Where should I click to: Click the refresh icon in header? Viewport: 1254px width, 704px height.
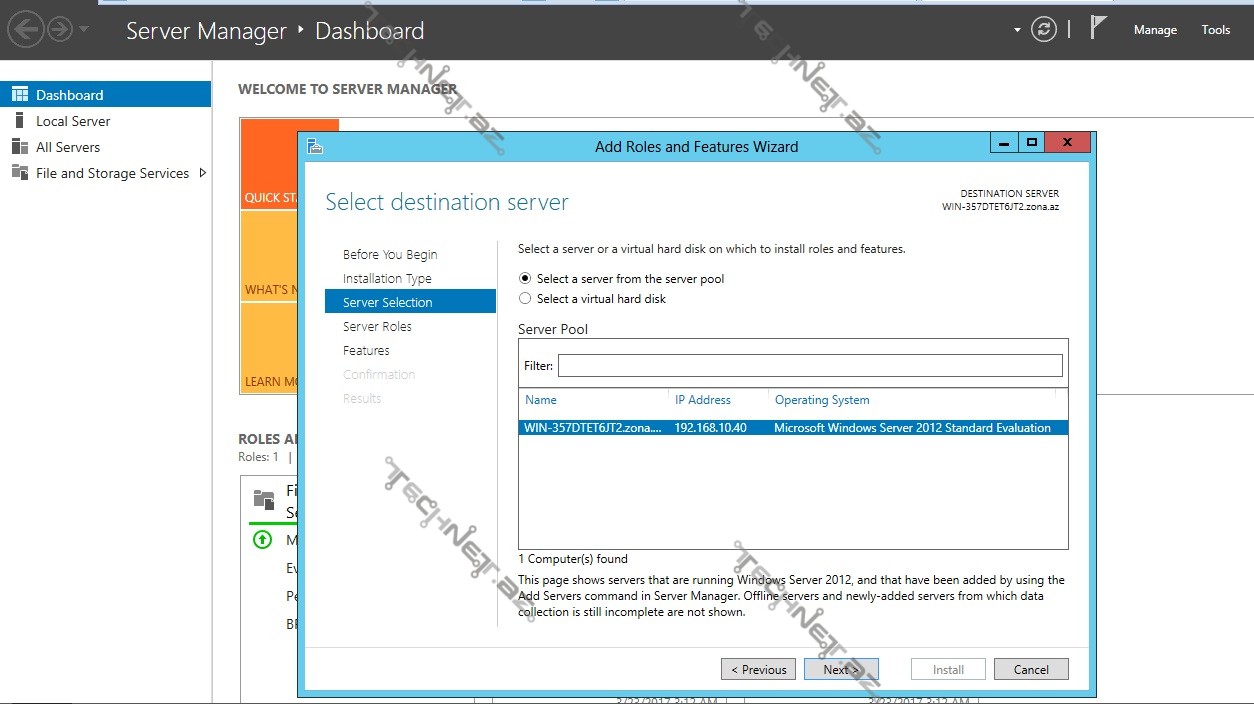[1043, 30]
